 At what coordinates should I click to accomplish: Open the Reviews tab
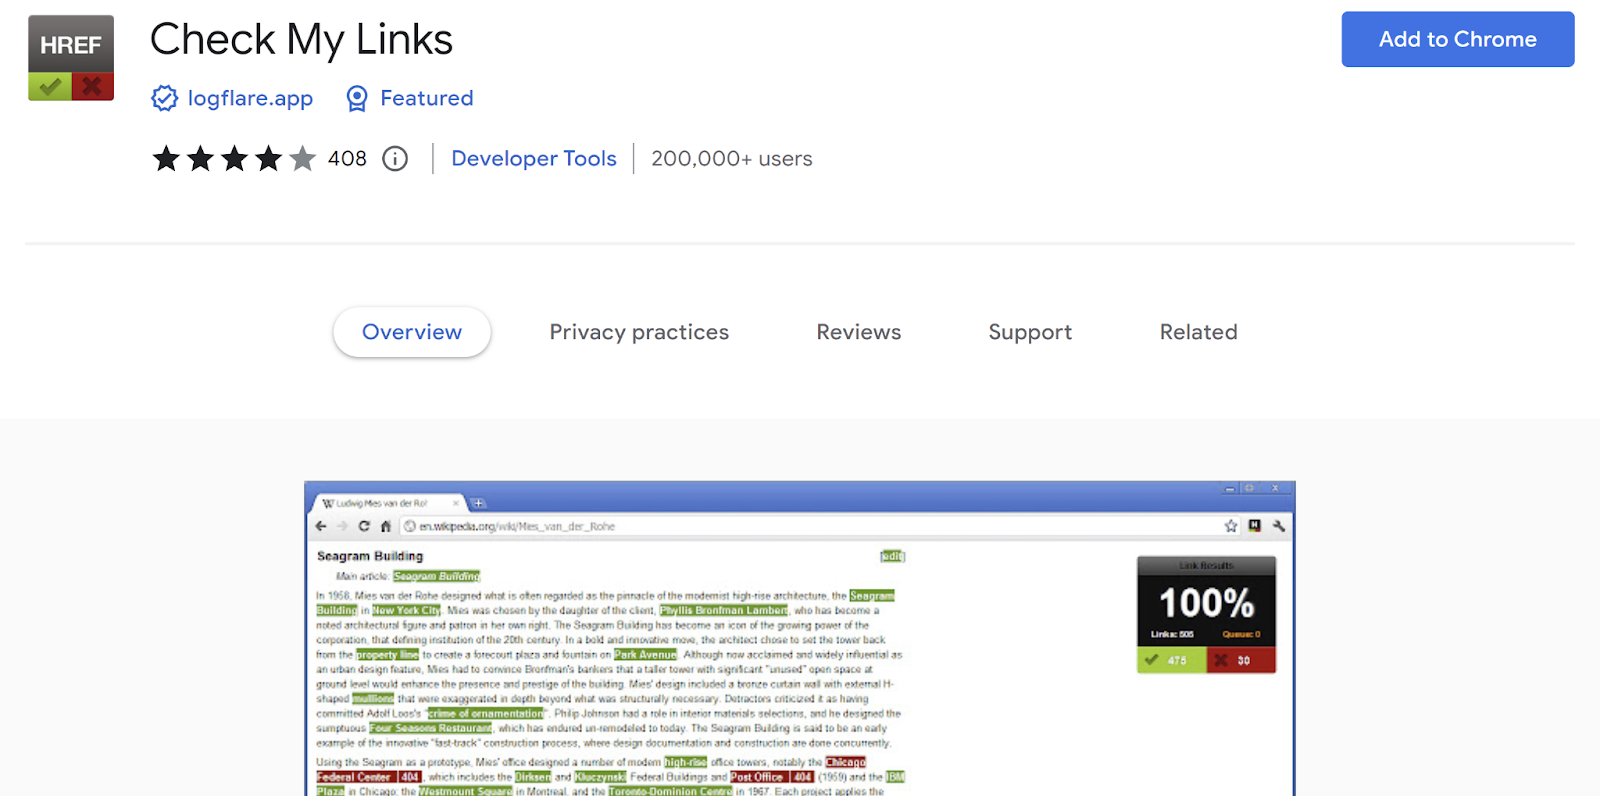(858, 332)
